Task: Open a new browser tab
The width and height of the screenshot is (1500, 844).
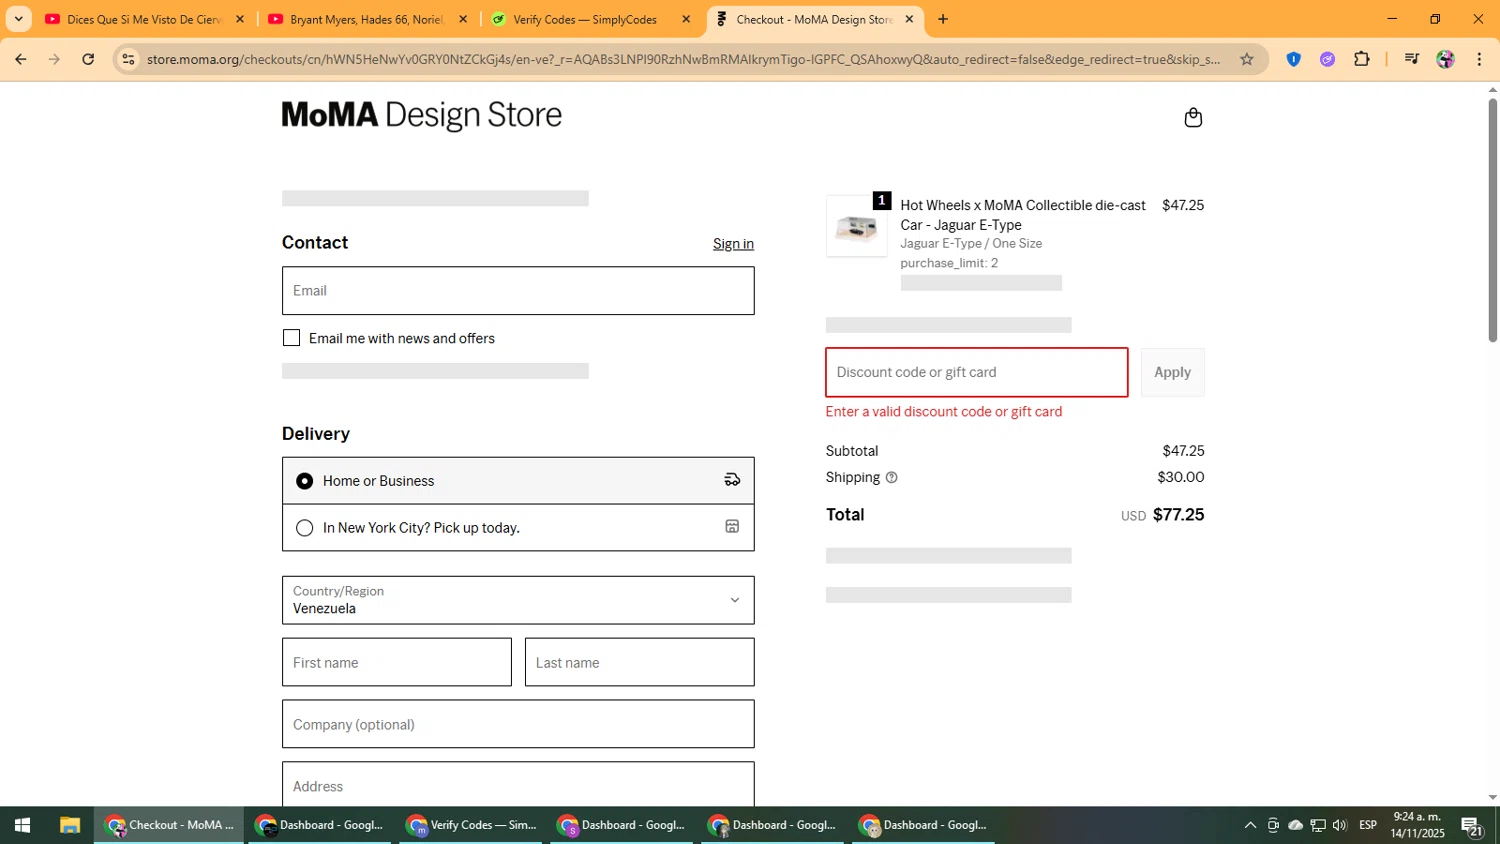Action: tap(942, 19)
